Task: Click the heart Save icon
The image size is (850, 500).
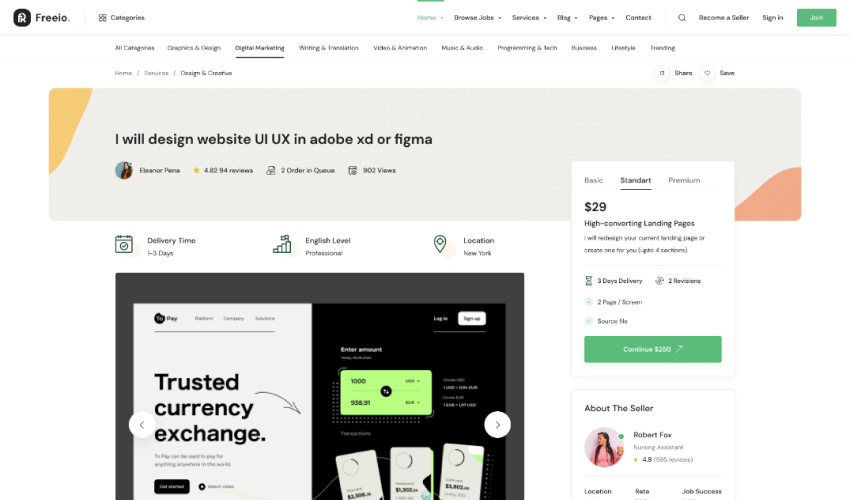Action: 707,73
